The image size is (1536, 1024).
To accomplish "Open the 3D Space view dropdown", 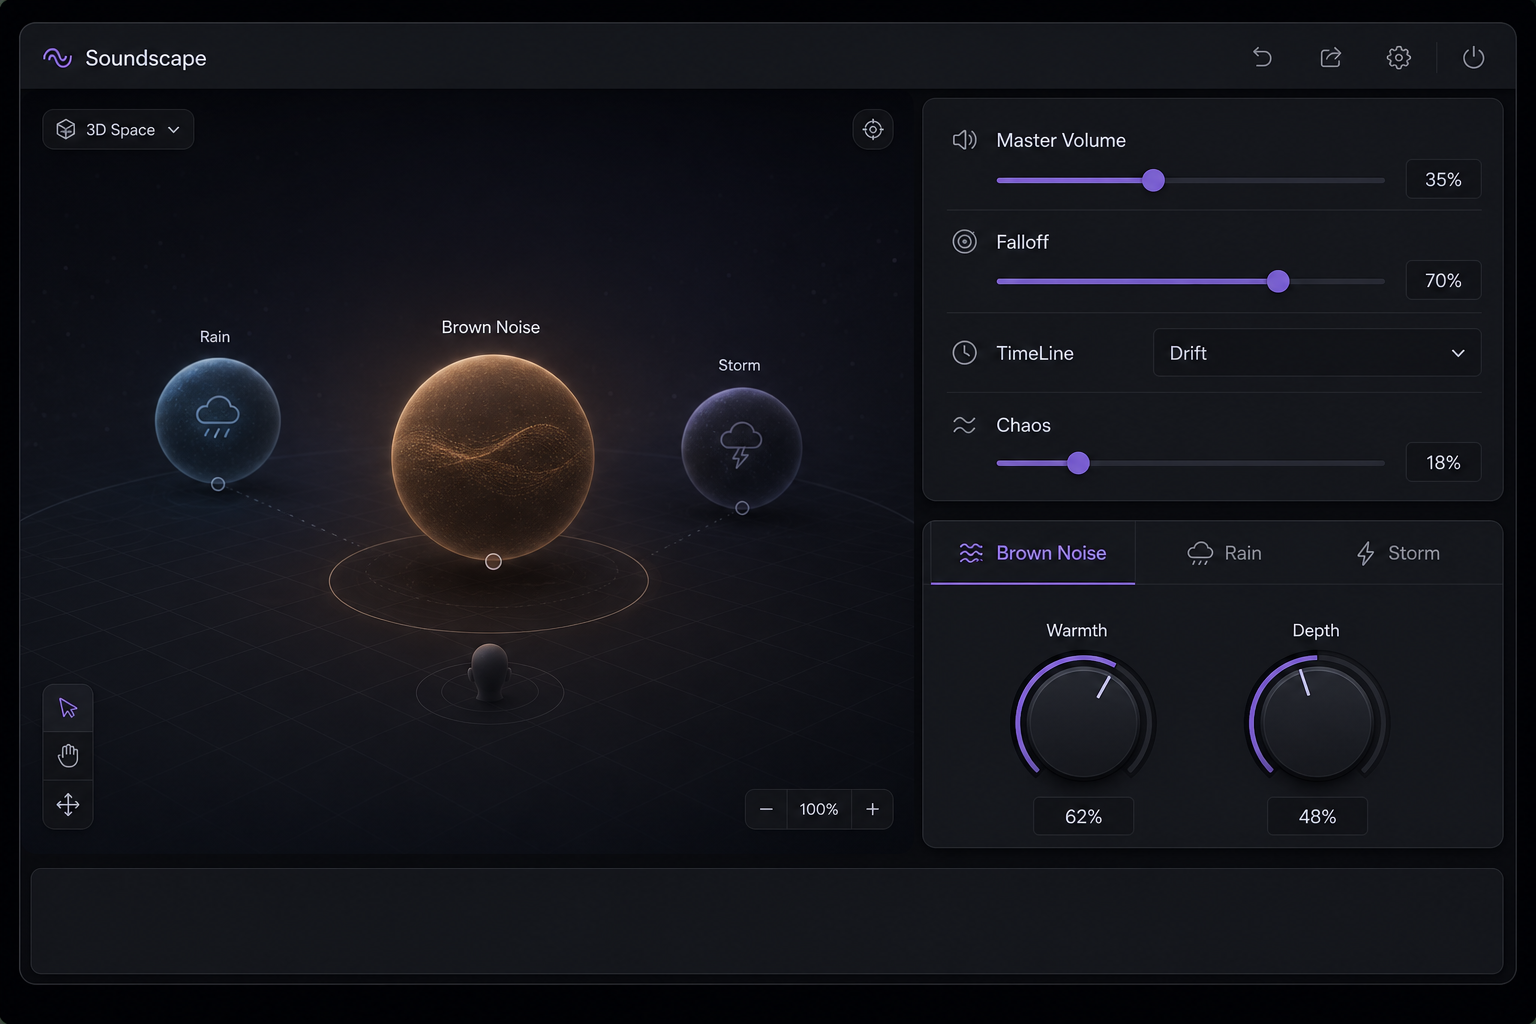I will pyautogui.click(x=118, y=129).
